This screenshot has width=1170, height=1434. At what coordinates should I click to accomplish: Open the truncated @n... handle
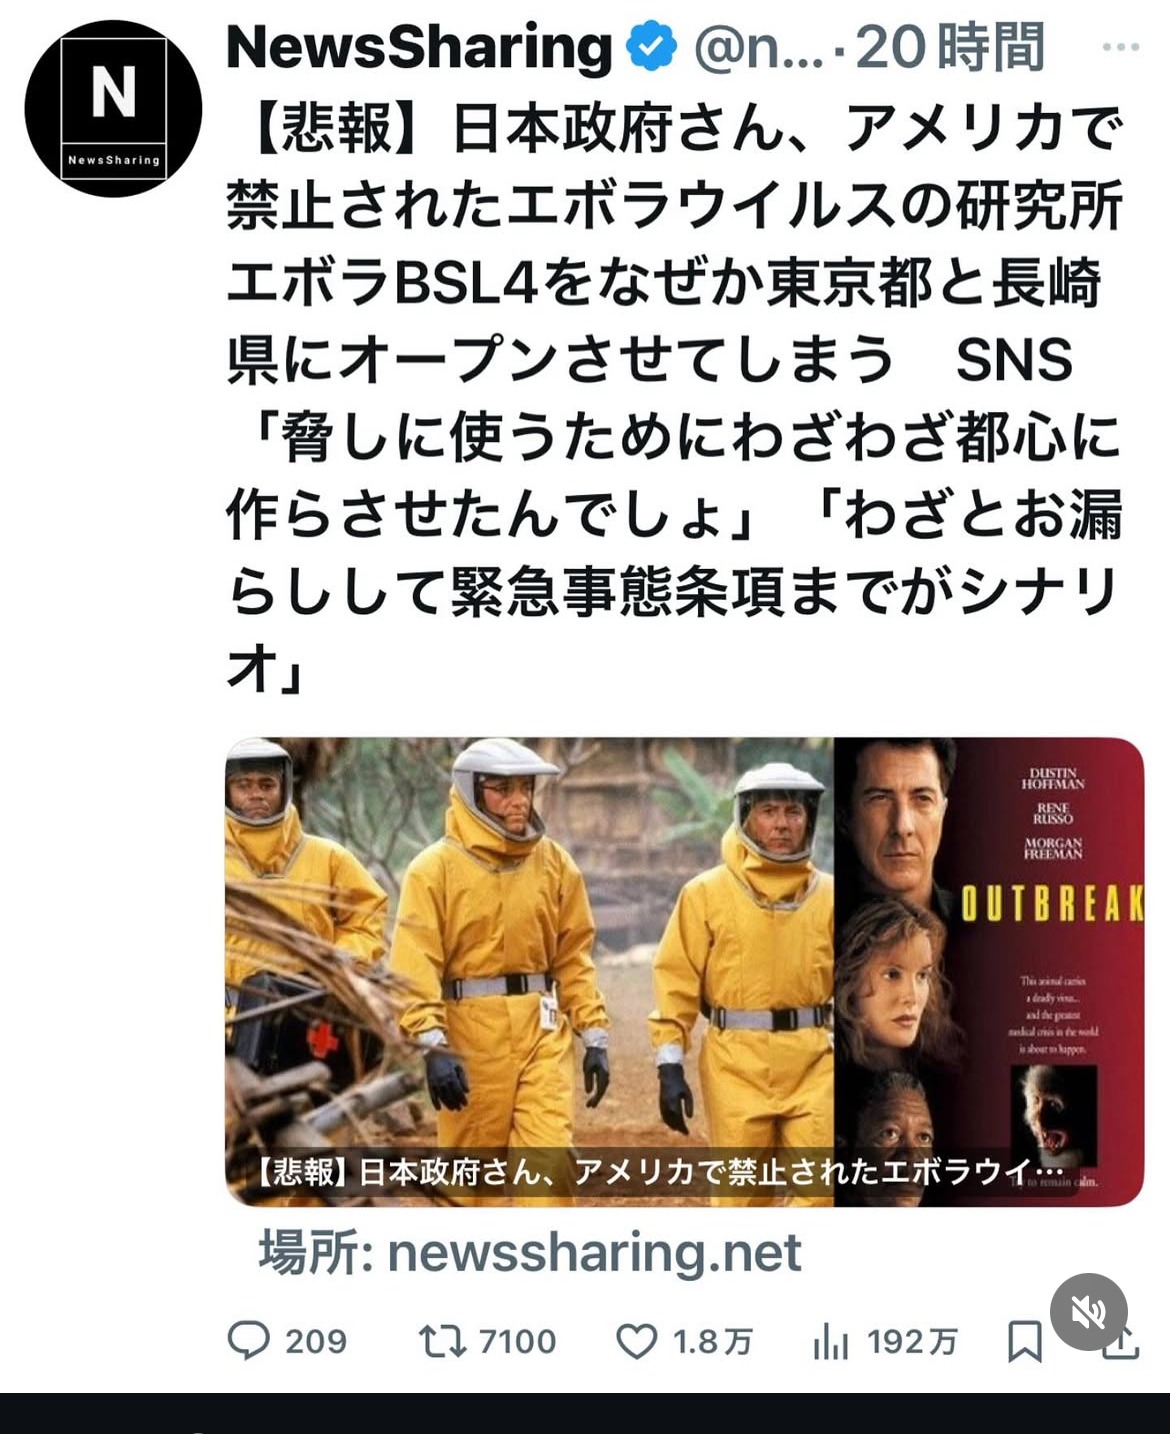point(759,48)
